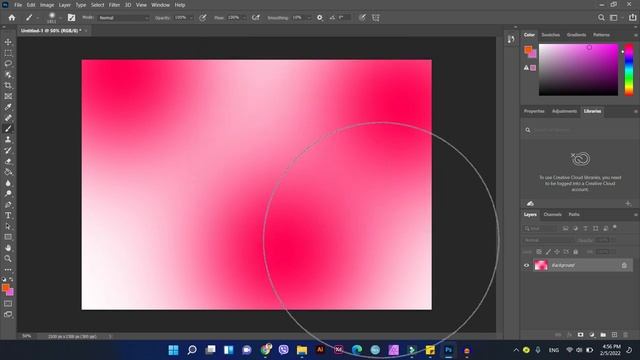
Task: Select the Path Selection tool
Action: 8,226
